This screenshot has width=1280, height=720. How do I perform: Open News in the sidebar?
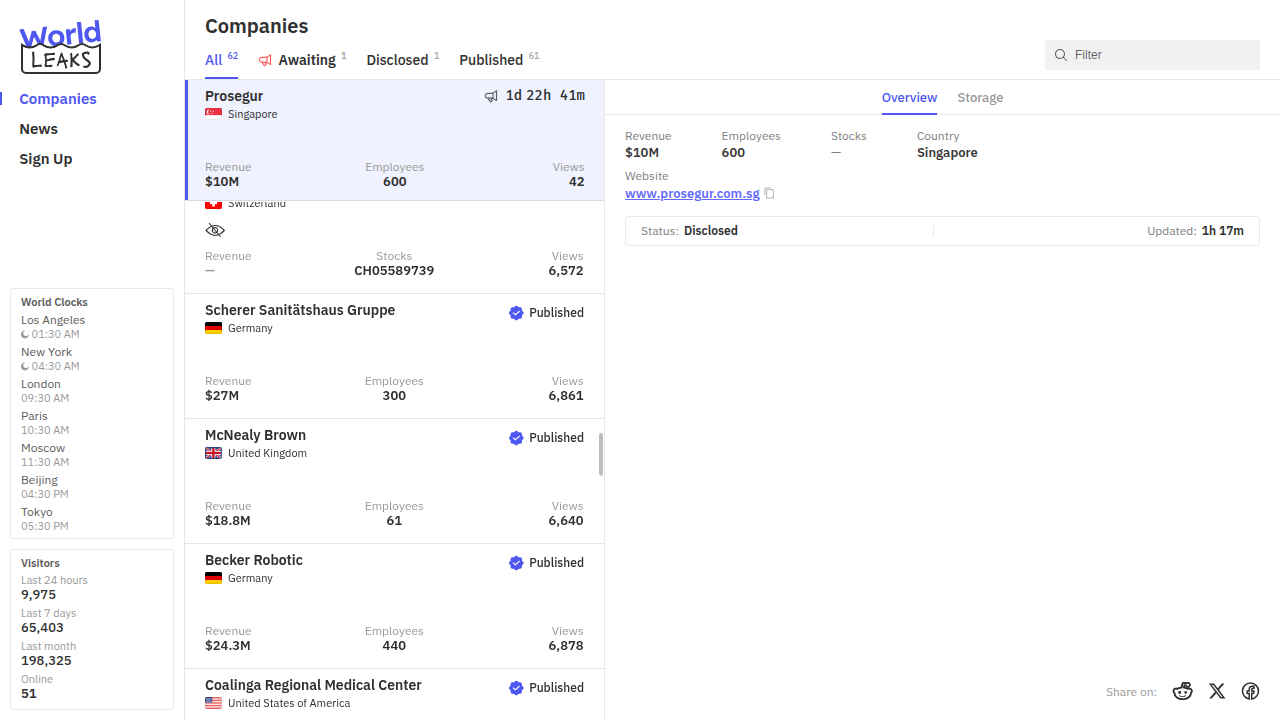[x=39, y=129]
